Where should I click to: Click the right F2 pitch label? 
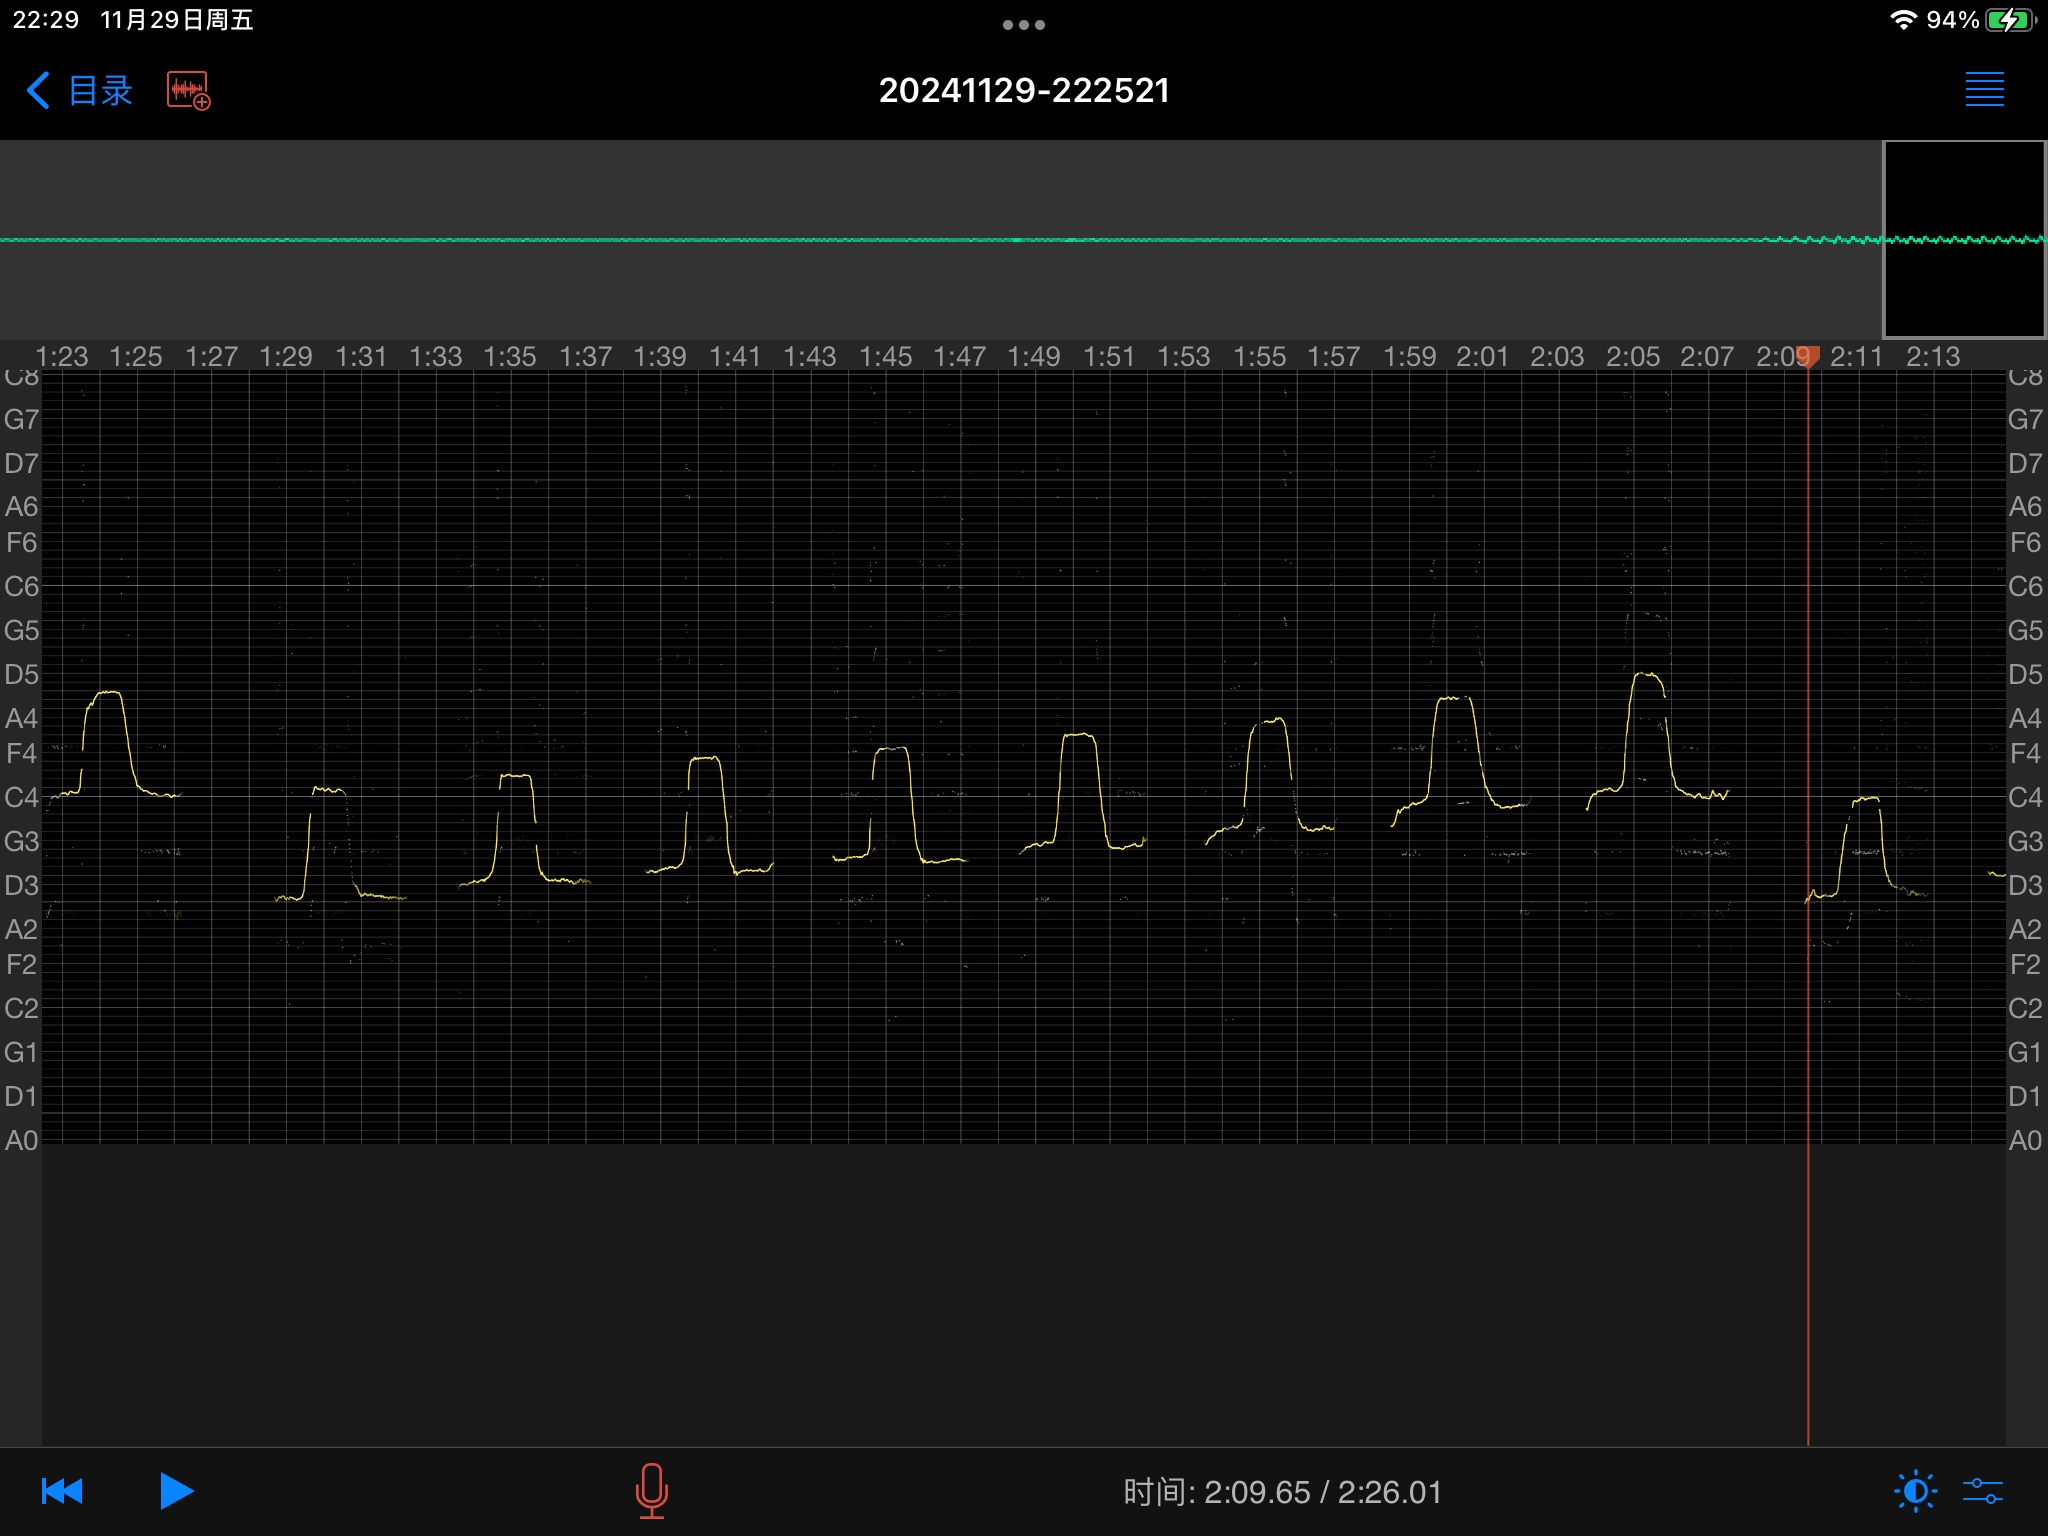point(2025,965)
